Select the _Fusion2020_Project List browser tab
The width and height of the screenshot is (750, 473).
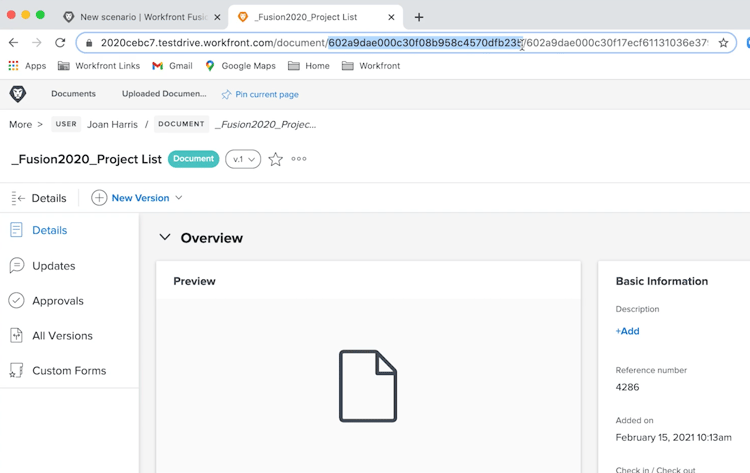pos(306,17)
